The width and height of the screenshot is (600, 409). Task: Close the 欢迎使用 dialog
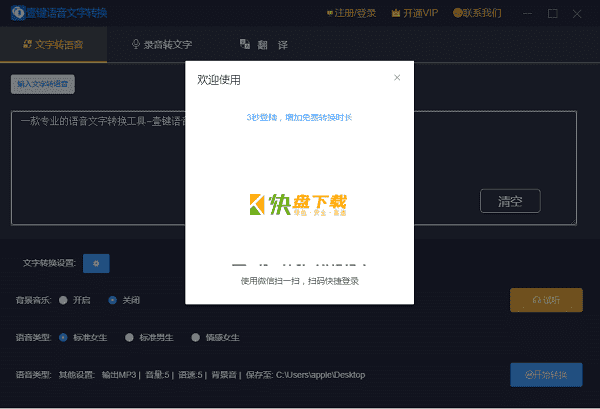pyautogui.click(x=397, y=78)
